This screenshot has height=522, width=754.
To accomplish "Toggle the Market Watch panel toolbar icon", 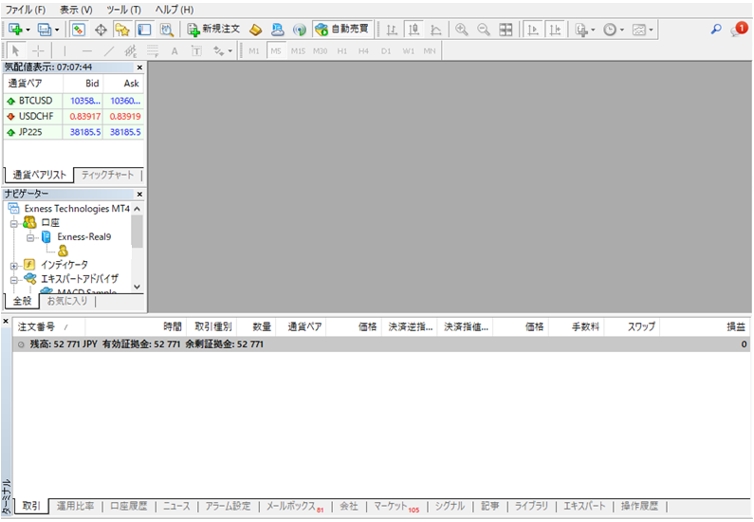I will pos(79,30).
